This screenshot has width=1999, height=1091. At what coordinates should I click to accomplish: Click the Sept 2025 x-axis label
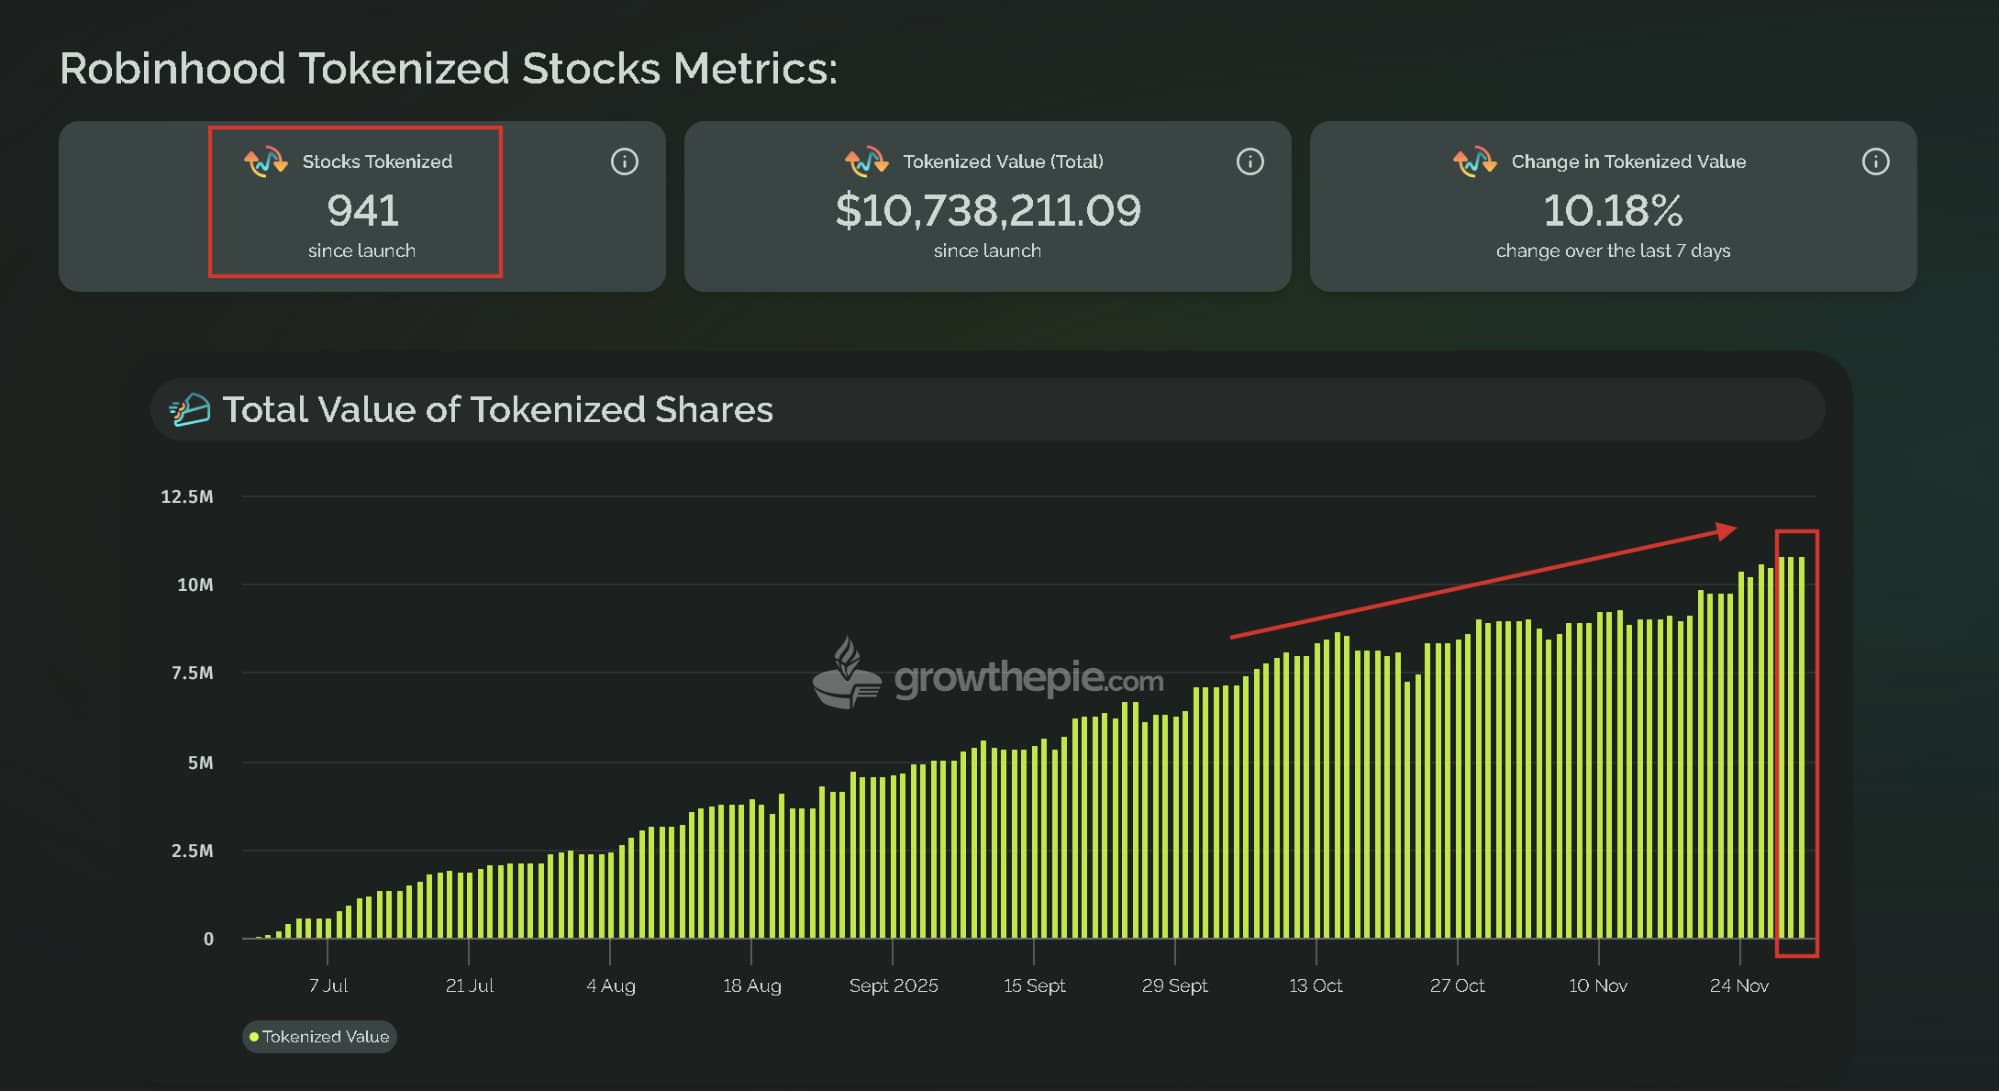(893, 986)
